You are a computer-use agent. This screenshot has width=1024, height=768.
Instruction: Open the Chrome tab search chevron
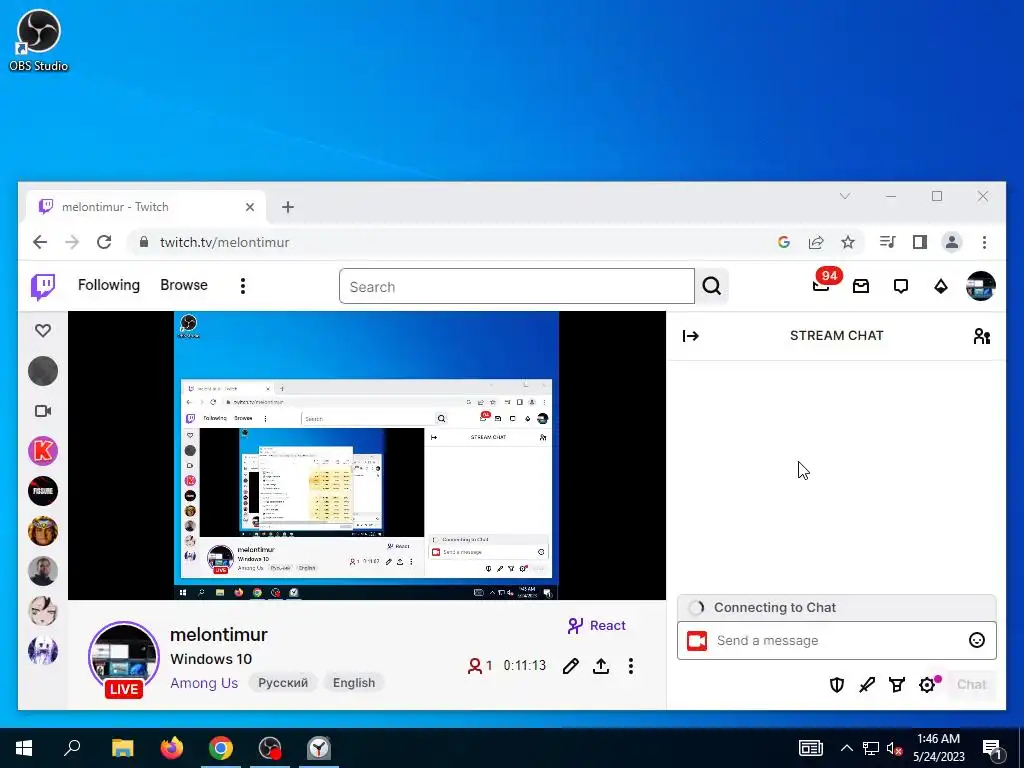(844, 196)
